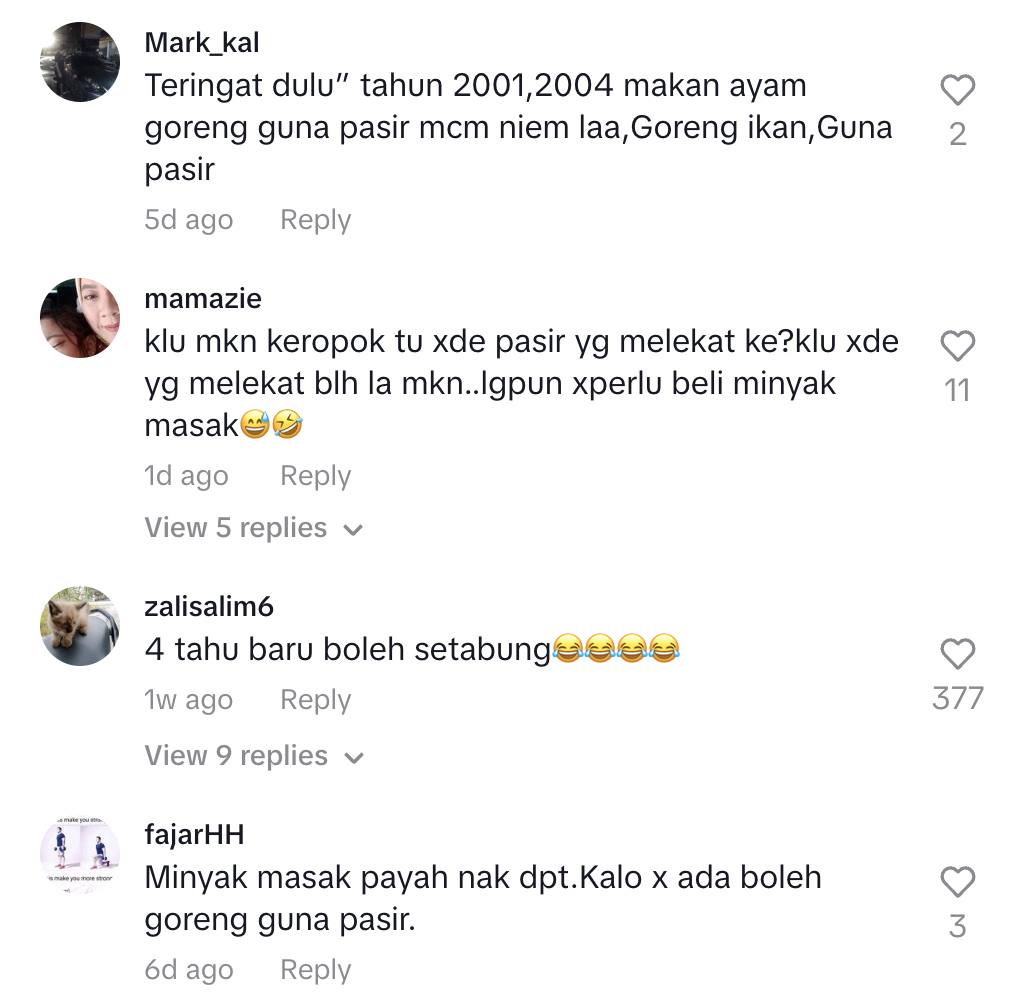1030x1000 pixels.
Task: Open fajarHH username link
Action: (x=194, y=835)
